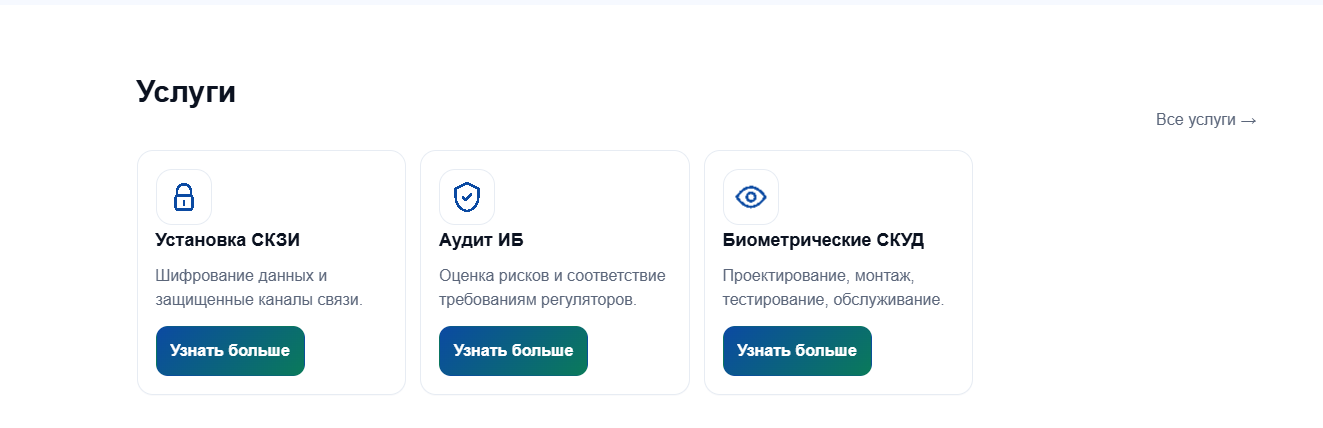Screen dimensions: 1323x428
Task: Select the Аудит ИБ card title
Action: pos(481,240)
